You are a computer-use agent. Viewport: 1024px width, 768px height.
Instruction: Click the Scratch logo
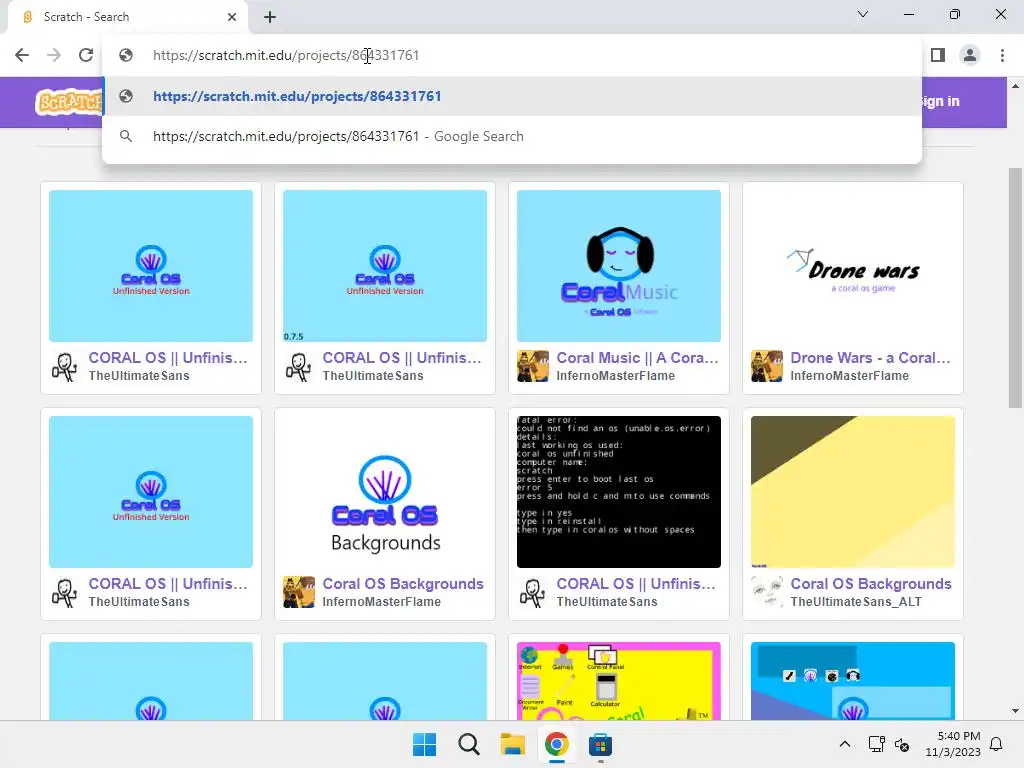(x=69, y=103)
